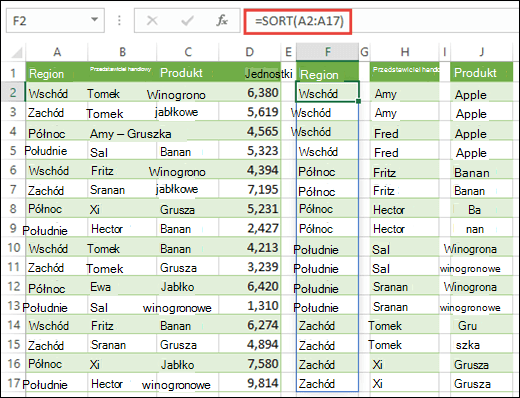
Task: Select column B header
Action: [122, 52]
